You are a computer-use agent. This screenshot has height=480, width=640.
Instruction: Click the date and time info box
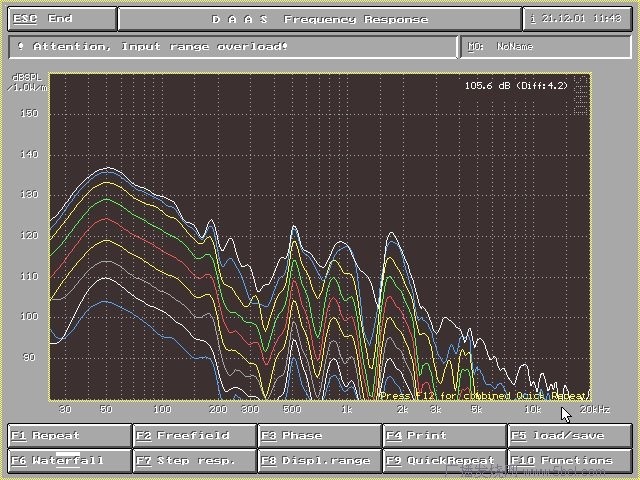click(577, 19)
